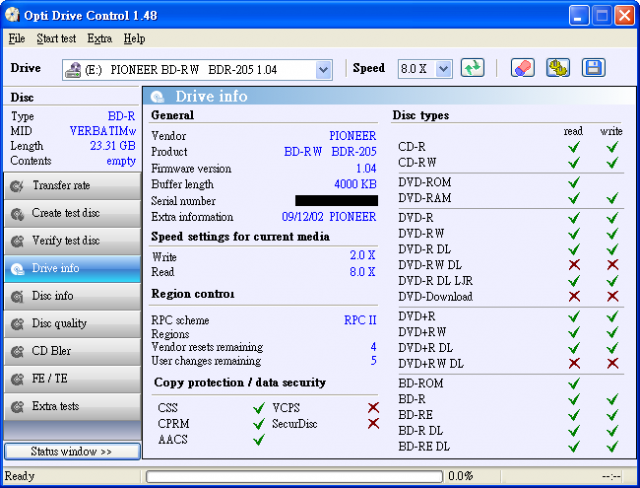
Task: Click DVD-Download write red cross
Action: pos(612,296)
